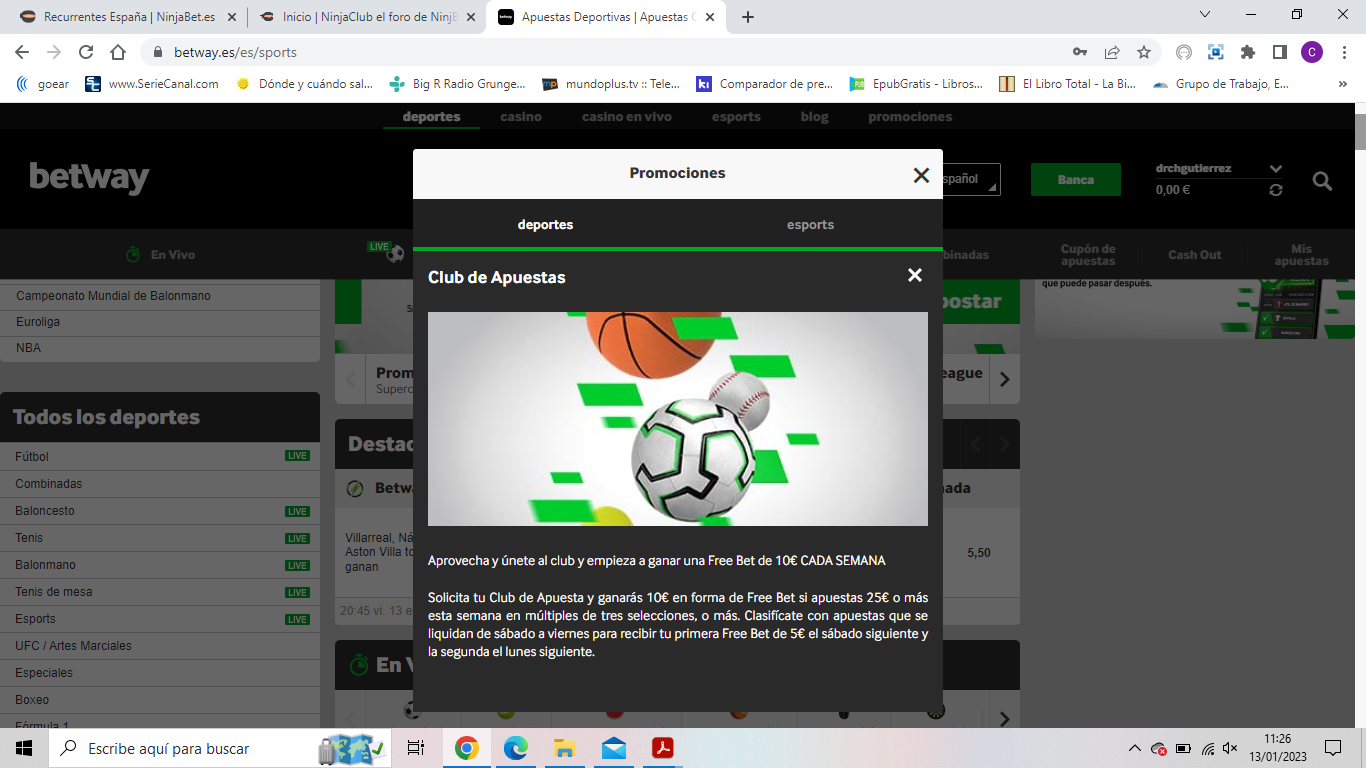The width and height of the screenshot is (1366, 768).
Task: Click the Share page icon
Action: coord(1112,52)
